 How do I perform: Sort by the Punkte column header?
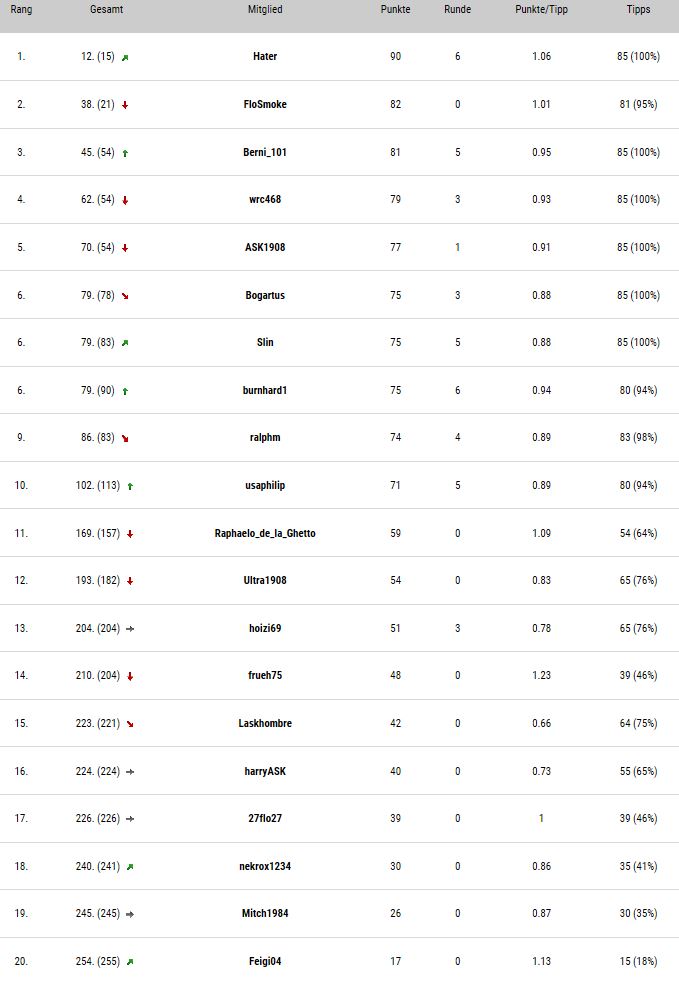click(396, 9)
